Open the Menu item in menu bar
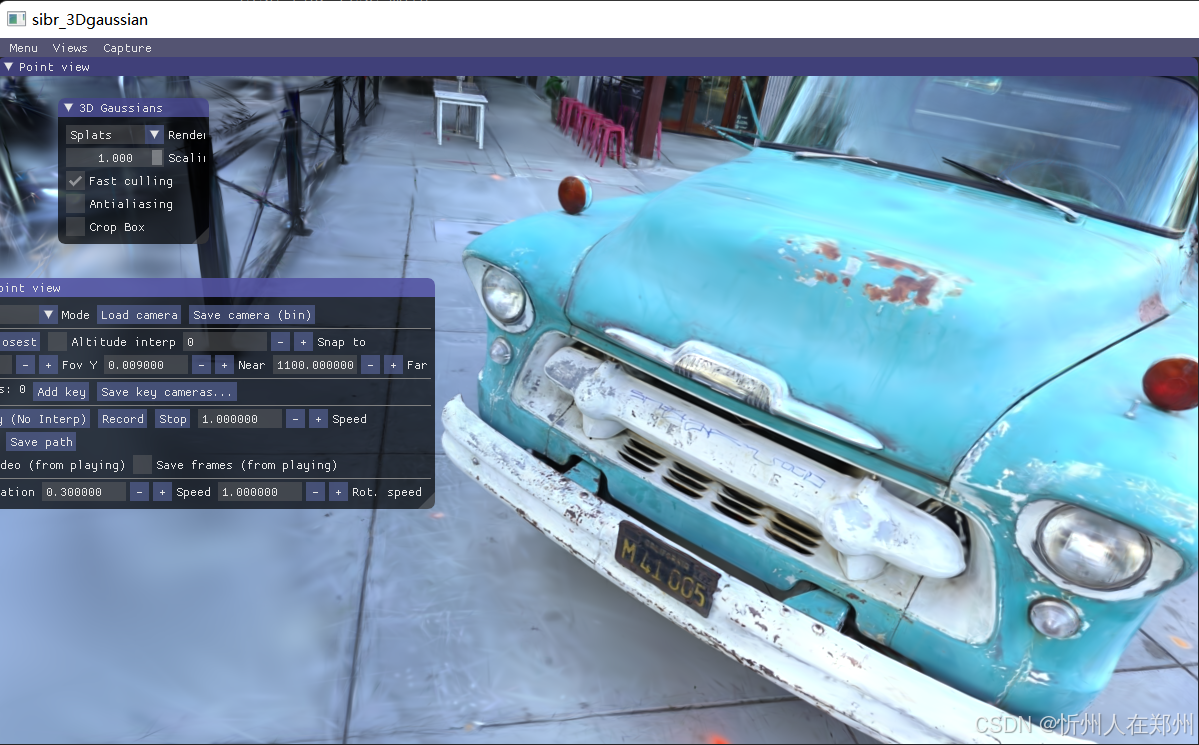Image resolution: width=1199 pixels, height=745 pixels. (x=23, y=47)
